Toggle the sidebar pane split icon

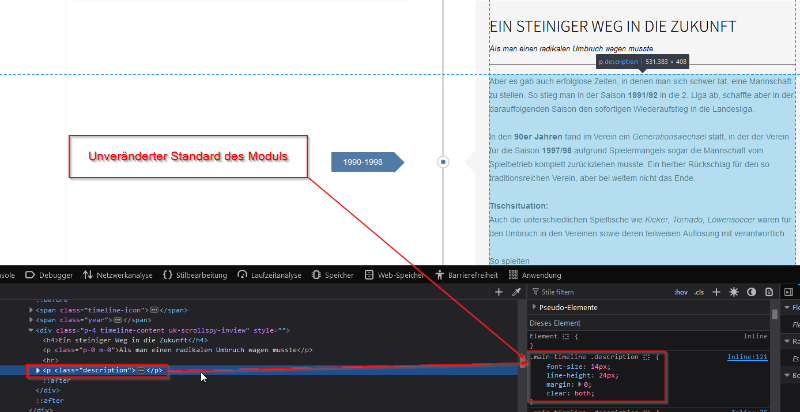[x=788, y=292]
